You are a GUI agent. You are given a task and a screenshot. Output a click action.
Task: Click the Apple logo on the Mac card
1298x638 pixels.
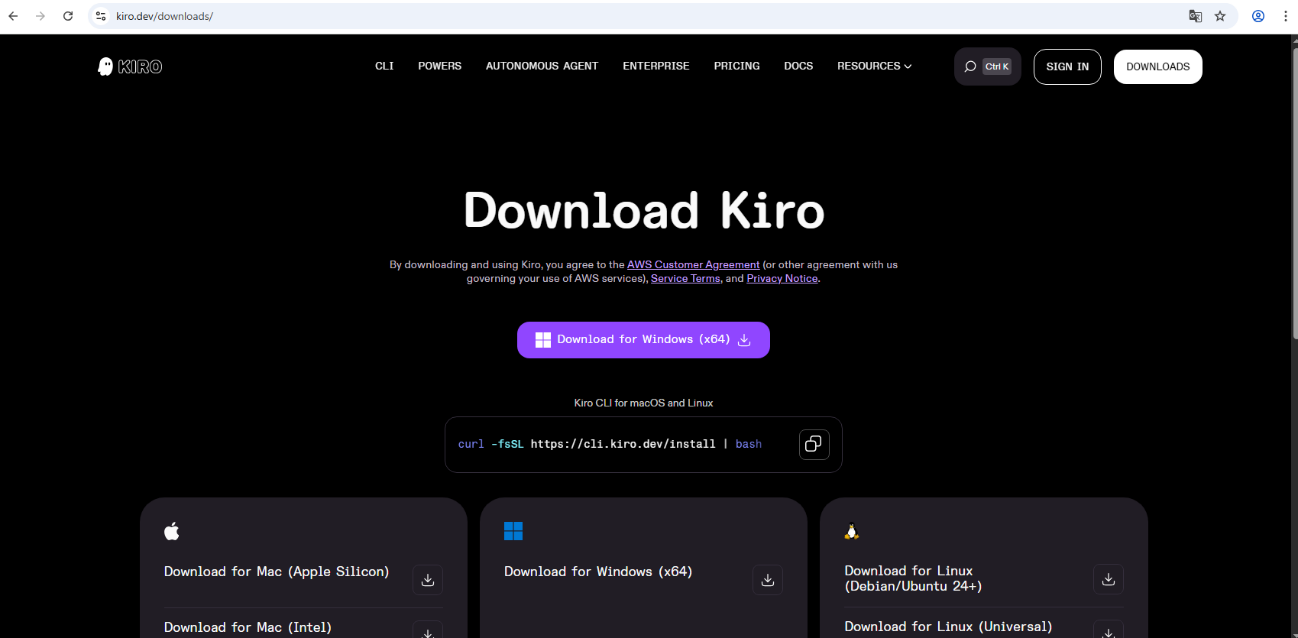point(172,531)
